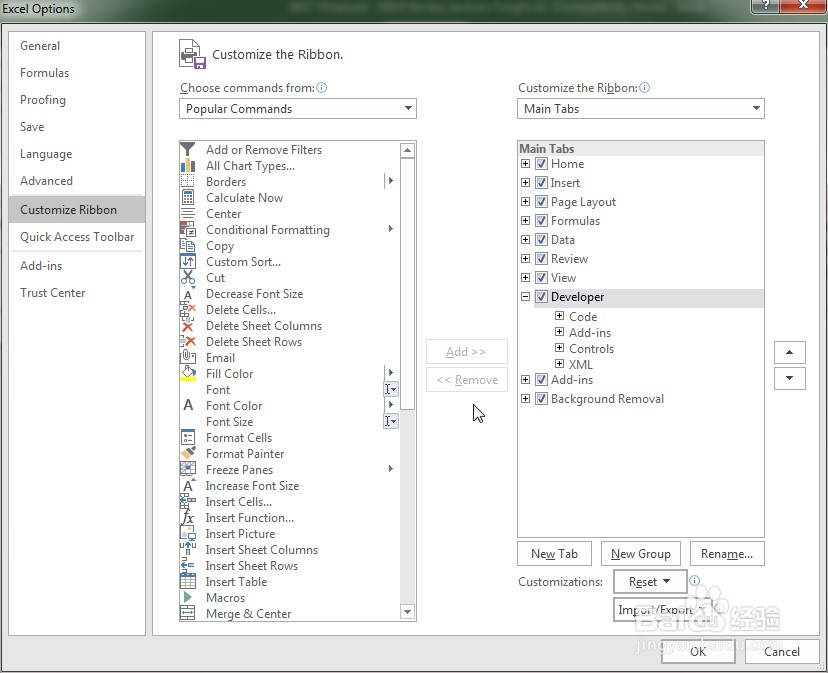828x673 pixels.
Task: Toggle the Data tab checkbox
Action: [x=541, y=240]
